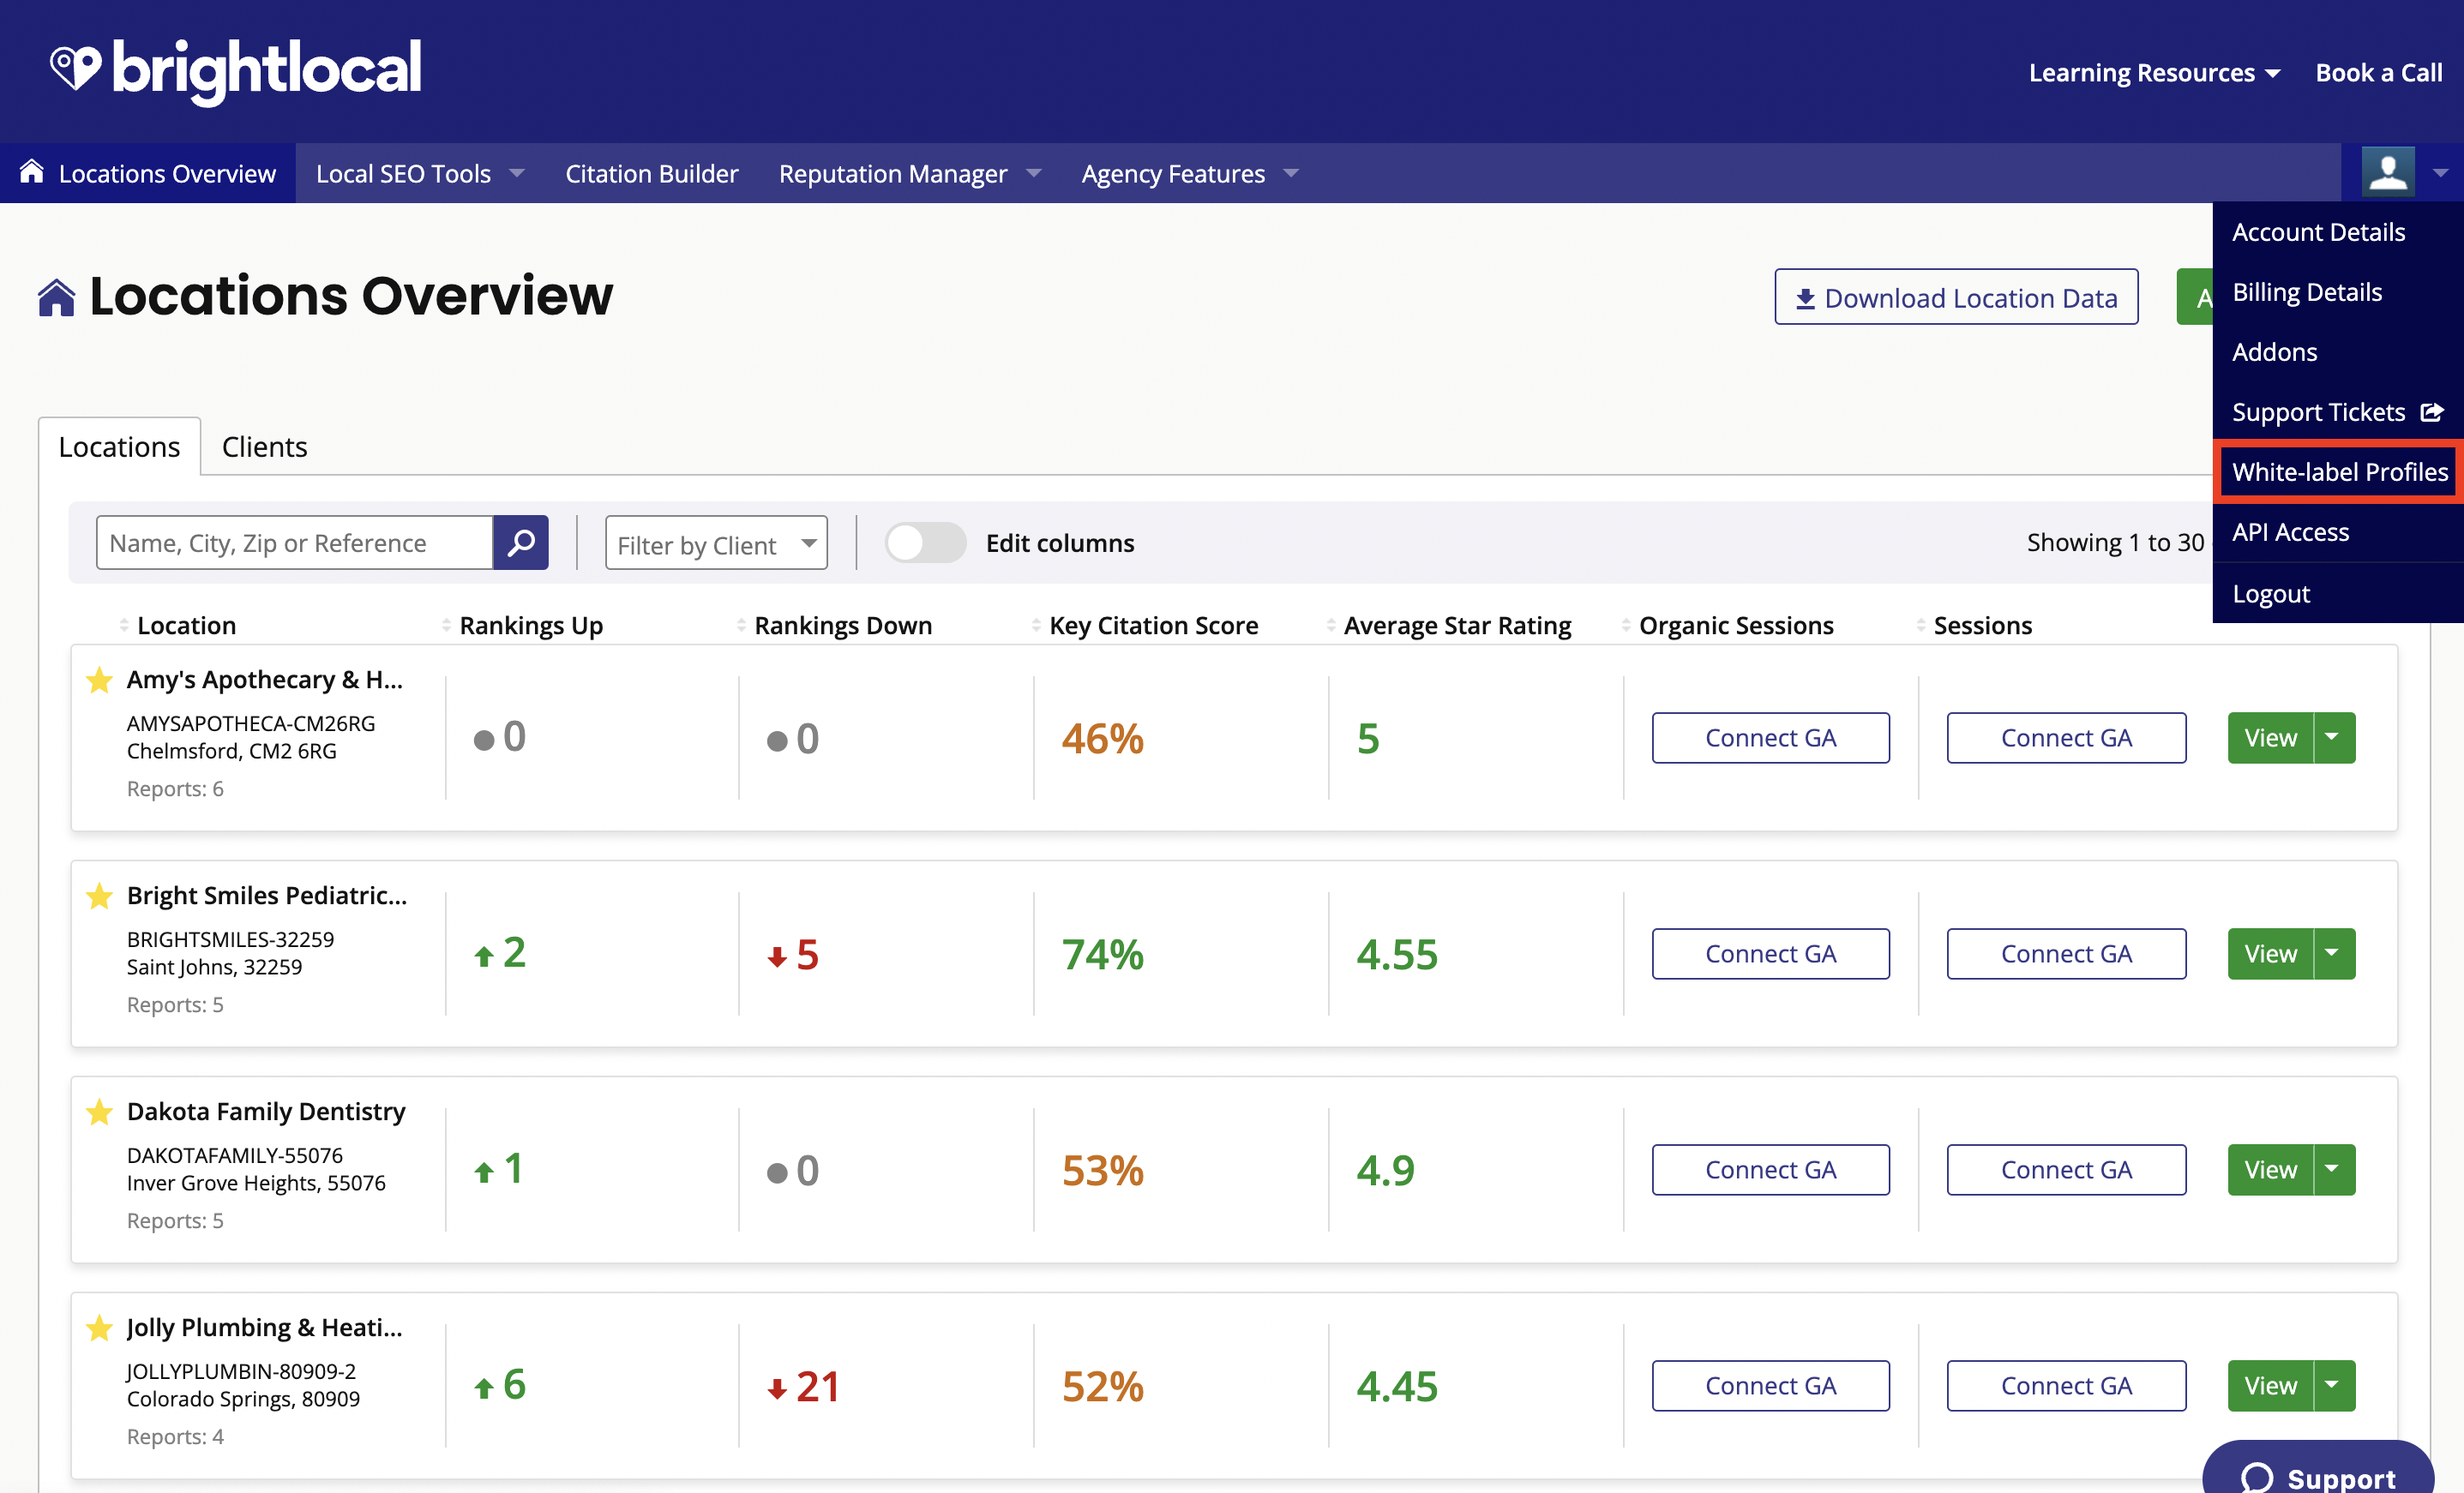
Task: Sort by Rankings Down column sort icon
Action: (x=741, y=625)
